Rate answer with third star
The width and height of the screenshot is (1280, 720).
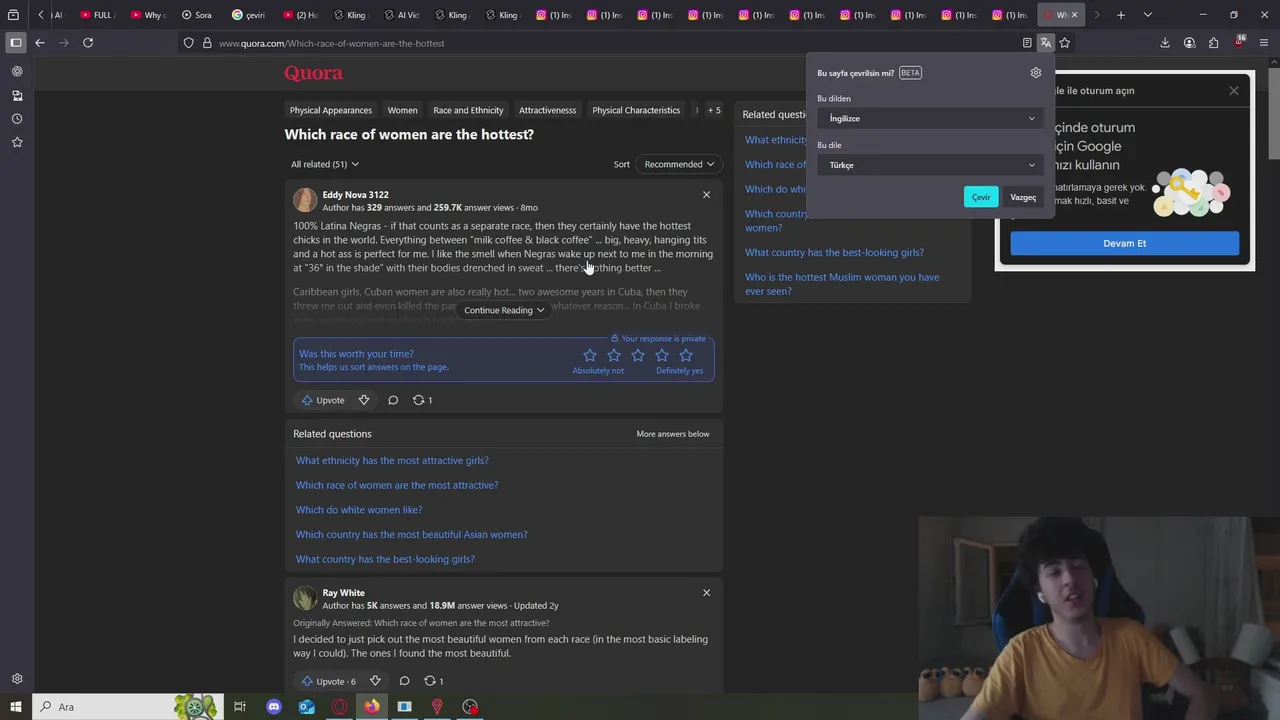point(638,355)
